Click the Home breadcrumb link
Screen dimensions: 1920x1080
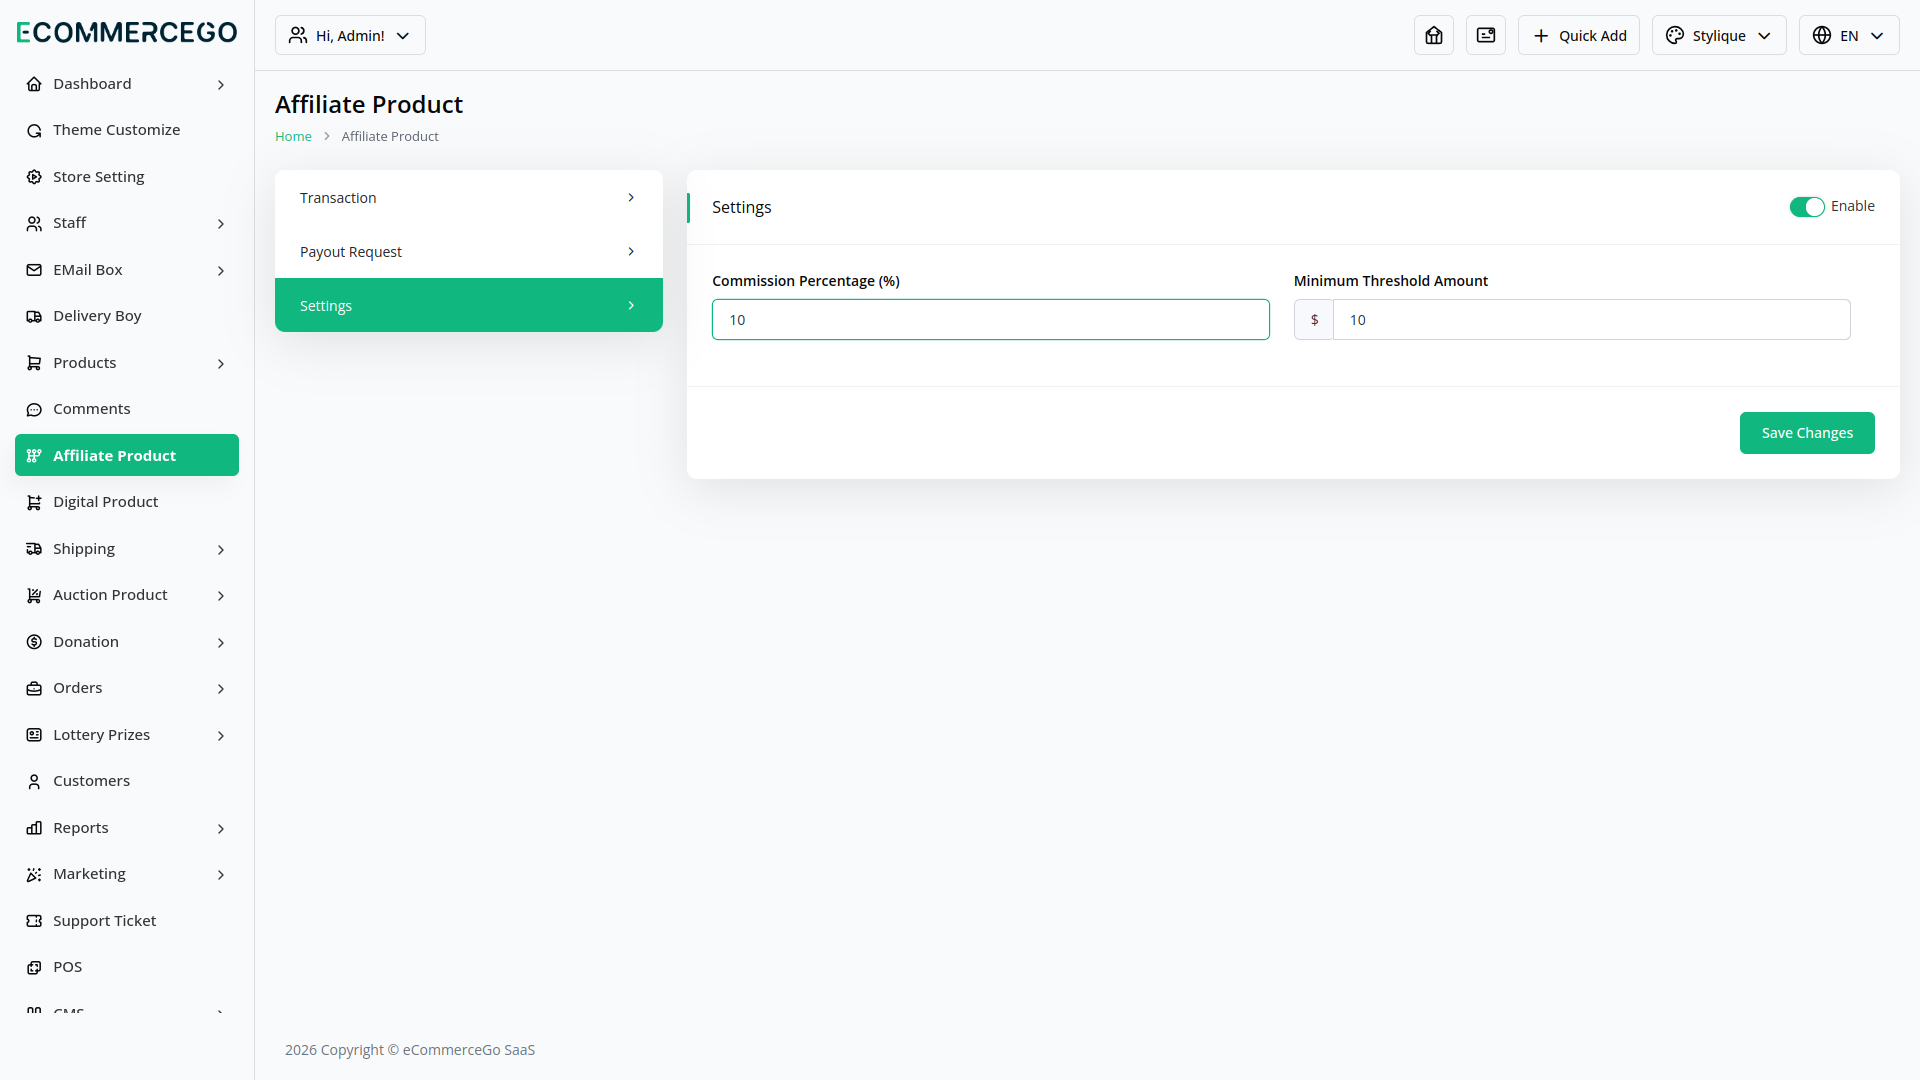(293, 136)
